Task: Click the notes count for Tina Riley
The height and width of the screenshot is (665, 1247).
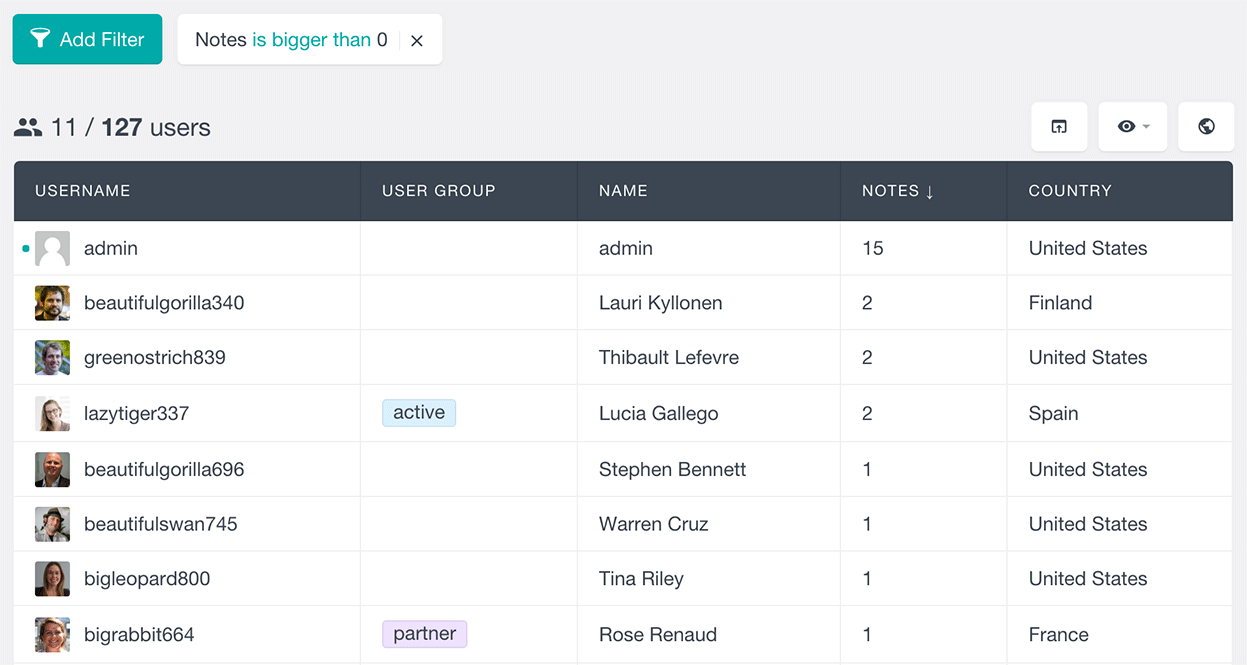Action: click(x=867, y=578)
